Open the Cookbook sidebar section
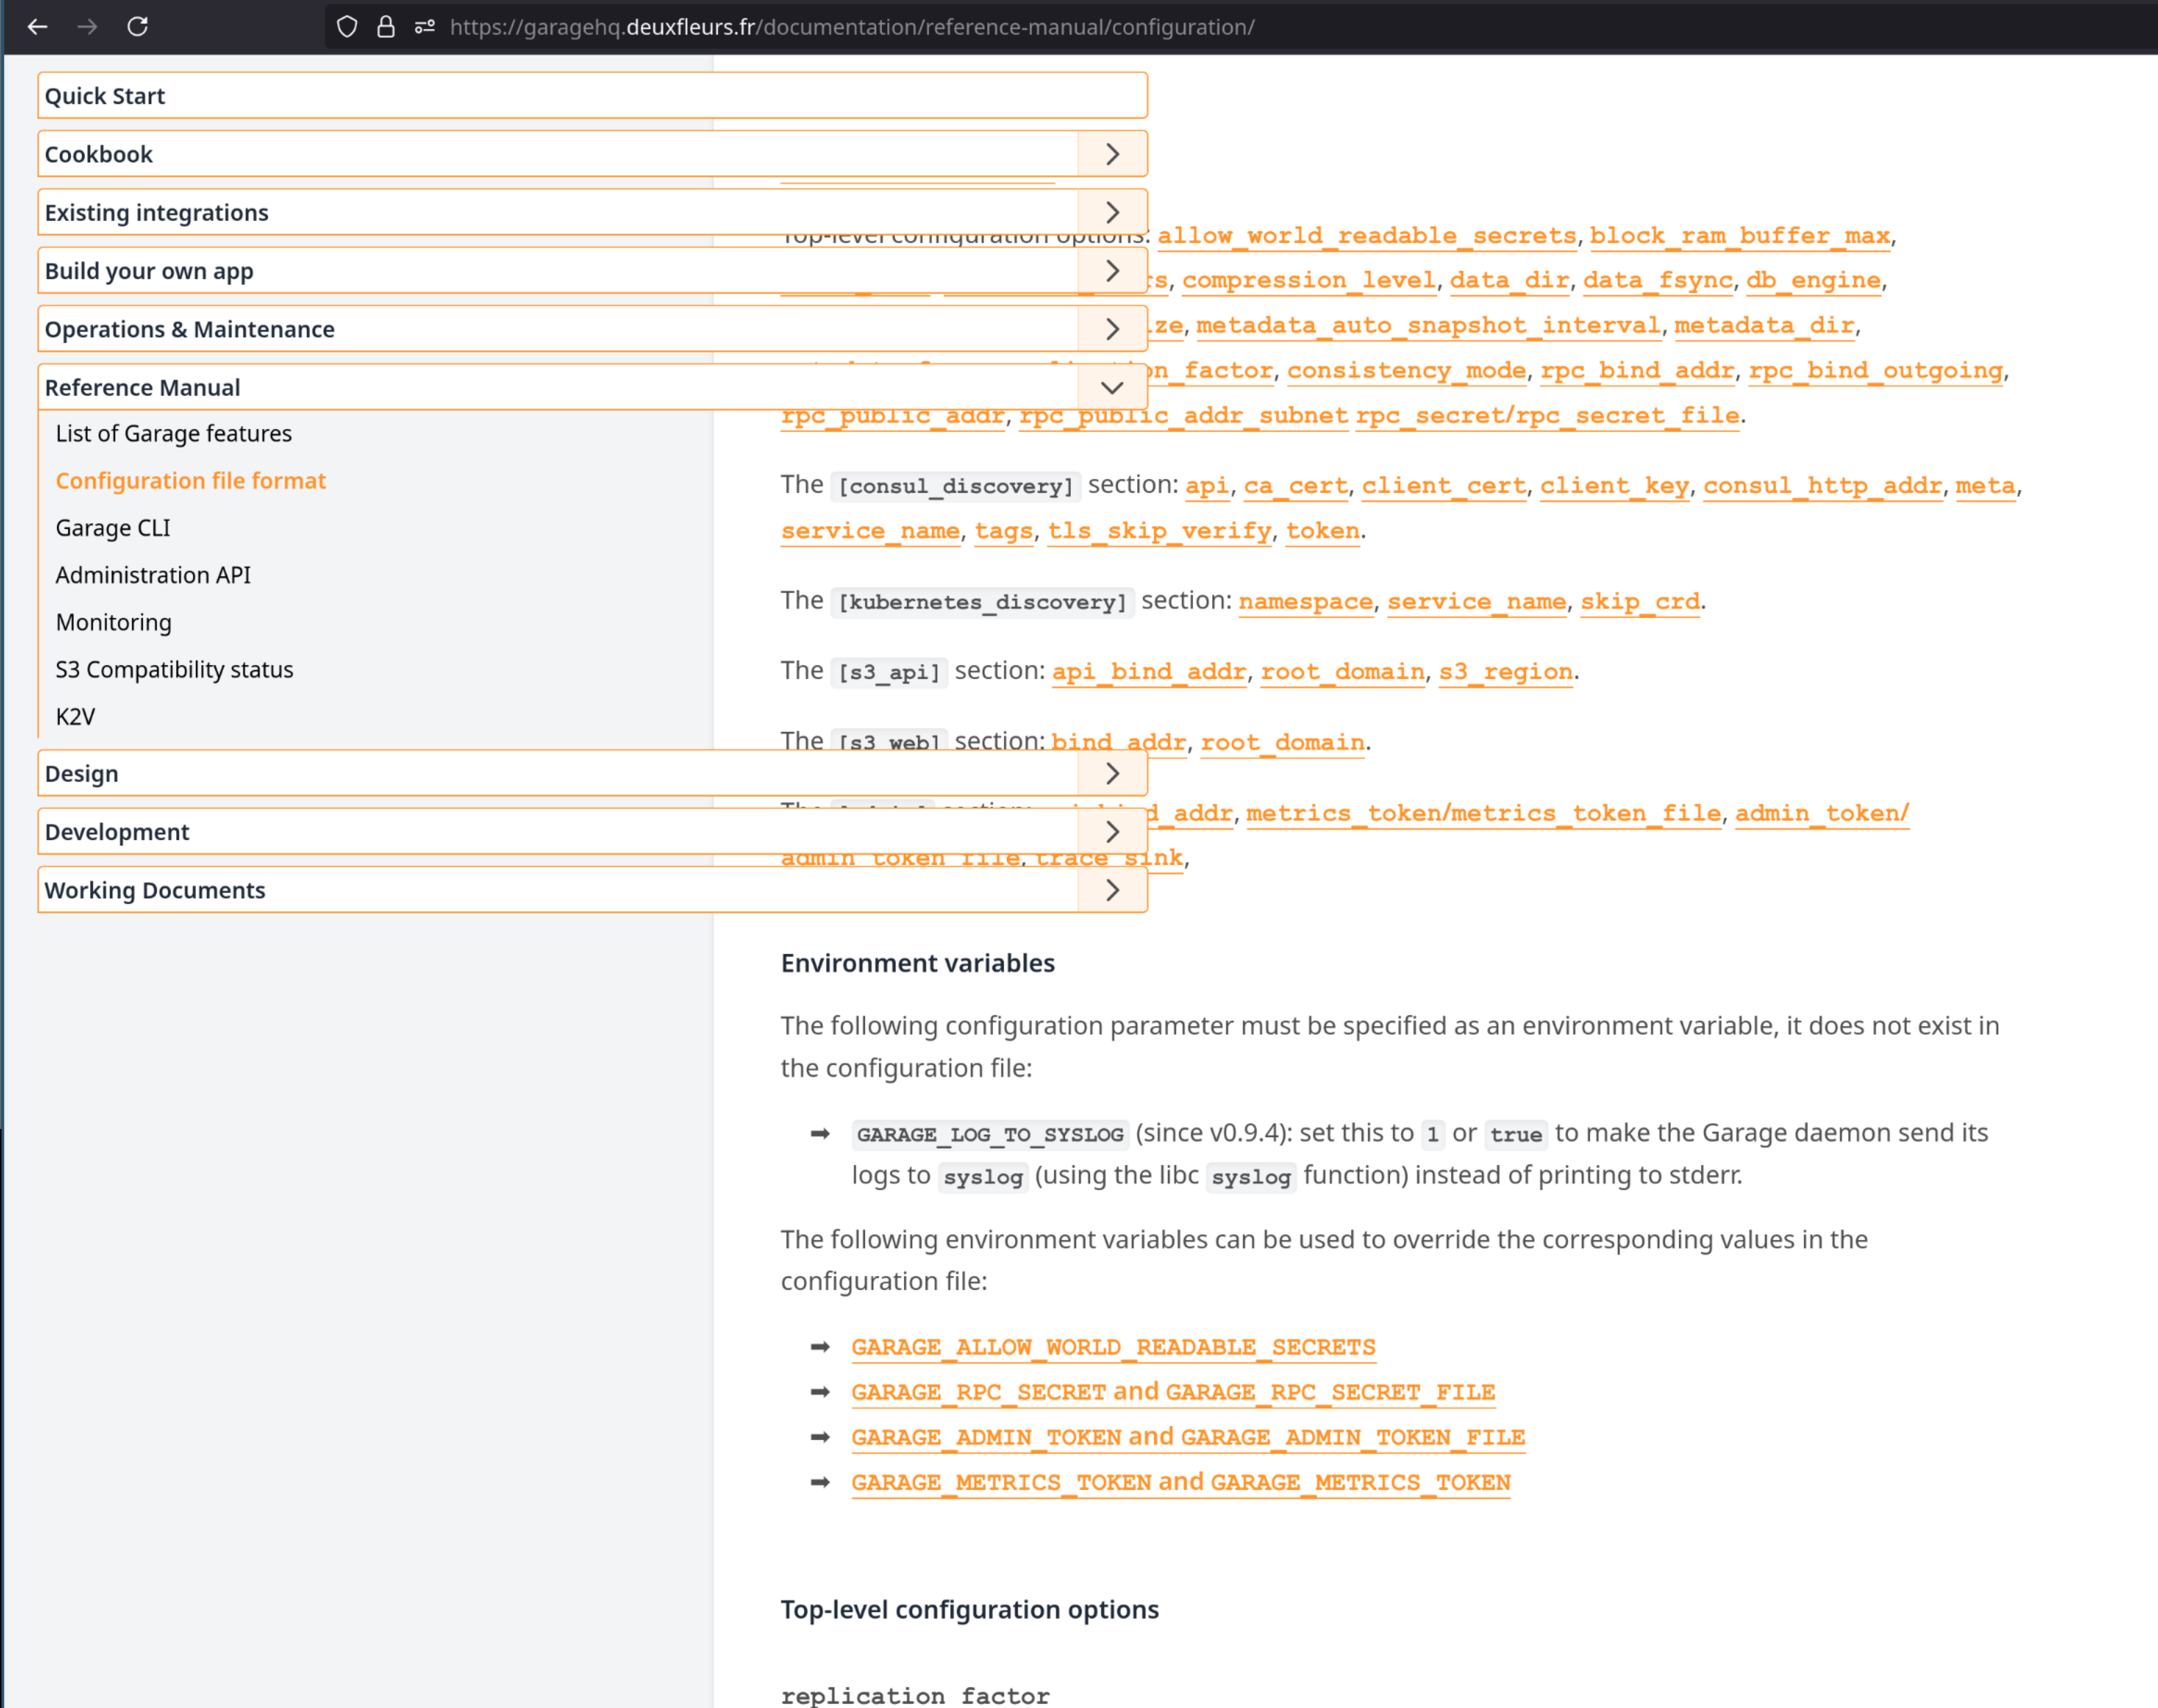 (x=558, y=154)
